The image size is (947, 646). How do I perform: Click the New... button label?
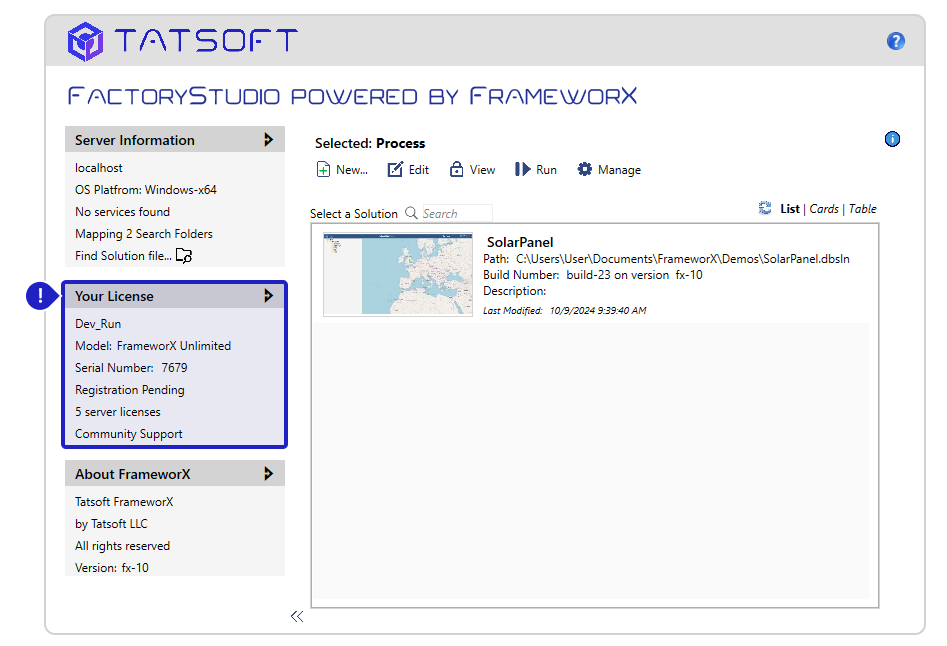point(352,170)
